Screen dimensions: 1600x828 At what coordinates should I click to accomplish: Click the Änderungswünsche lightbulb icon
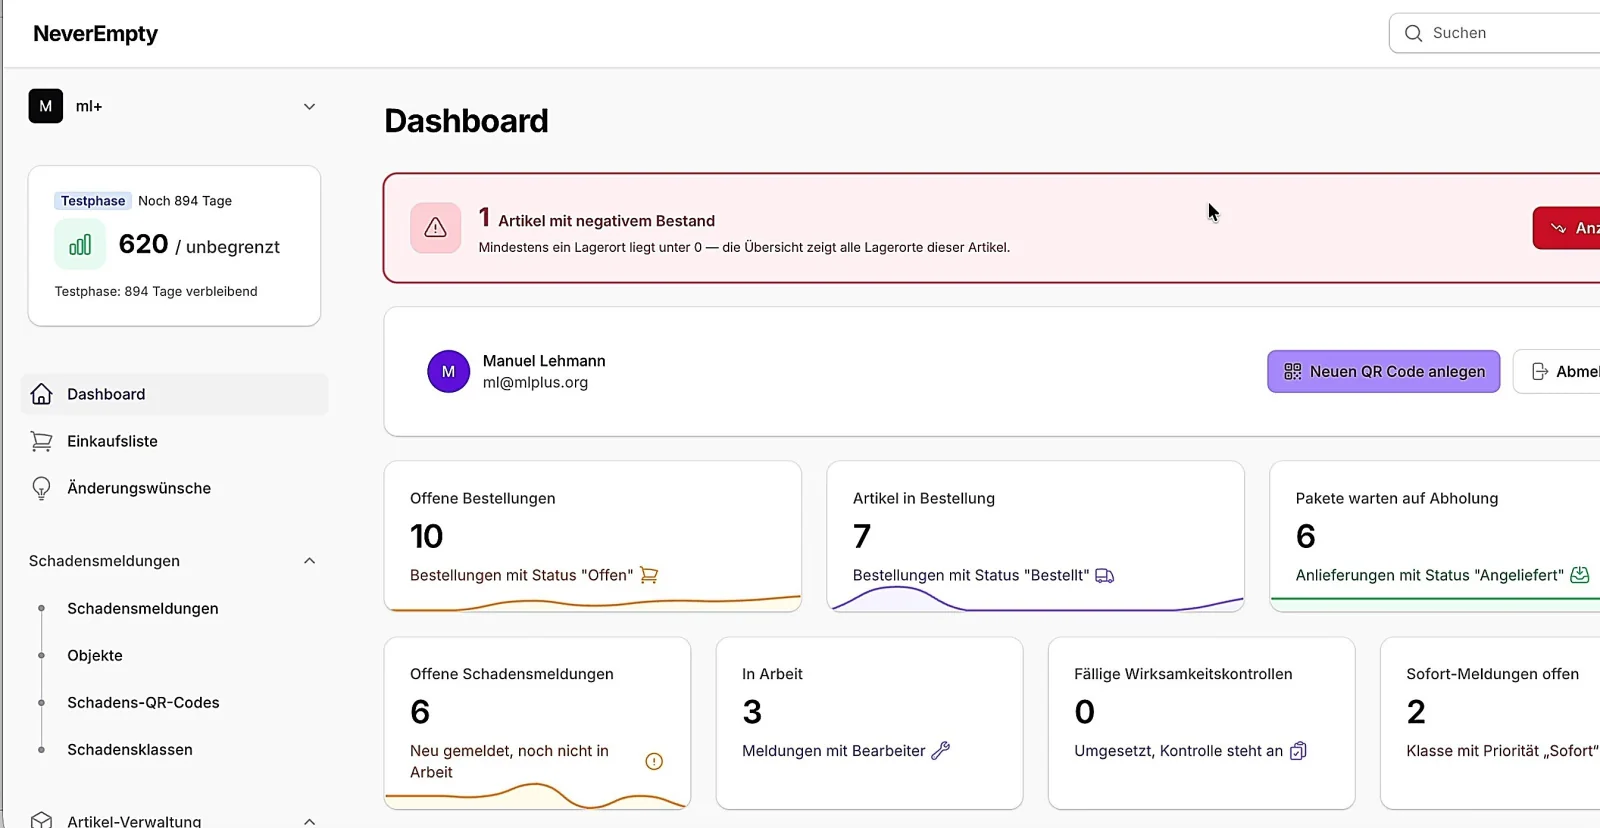(x=41, y=488)
